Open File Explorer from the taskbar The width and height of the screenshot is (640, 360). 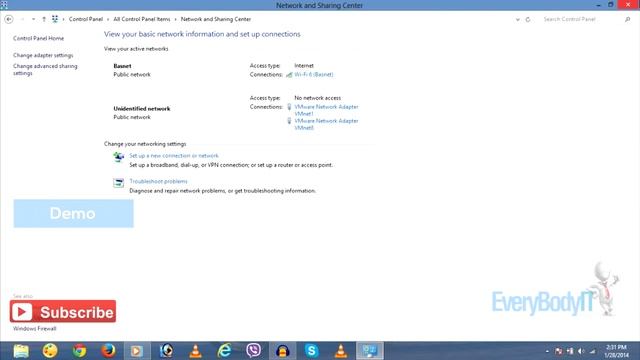[21, 351]
